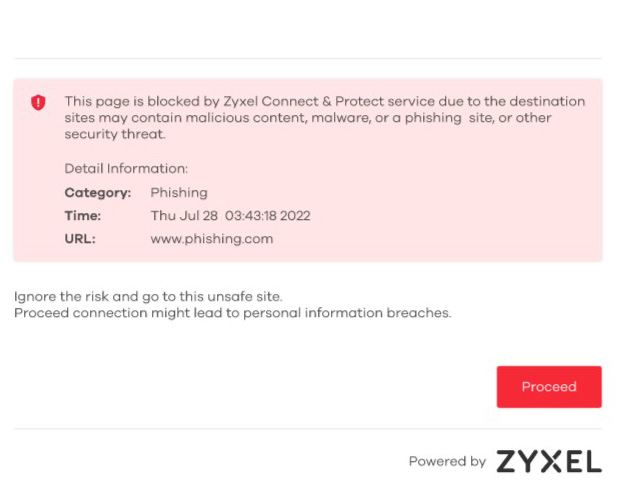The width and height of the screenshot is (617, 485).
Task: Click the "Powered by" text
Action: click(x=446, y=461)
